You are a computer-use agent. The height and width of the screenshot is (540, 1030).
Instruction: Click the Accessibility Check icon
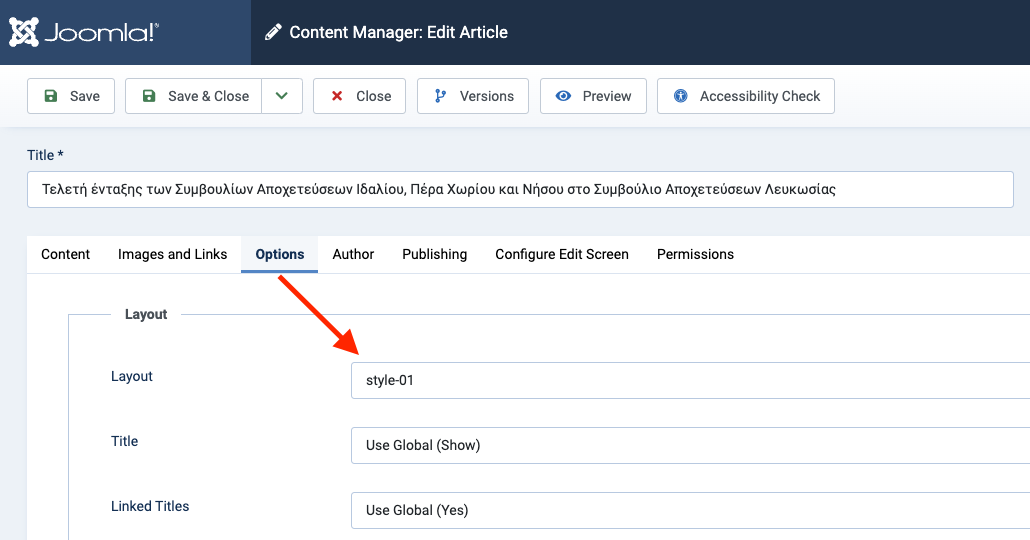tap(681, 96)
